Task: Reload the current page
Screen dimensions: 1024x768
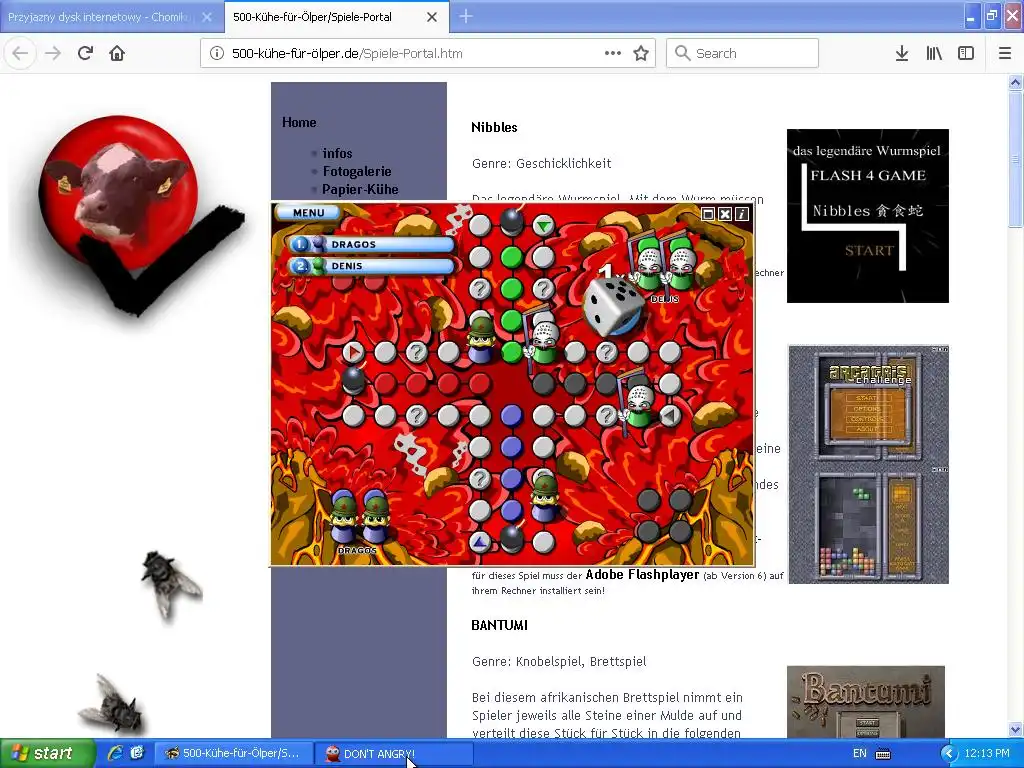Action: tap(85, 54)
